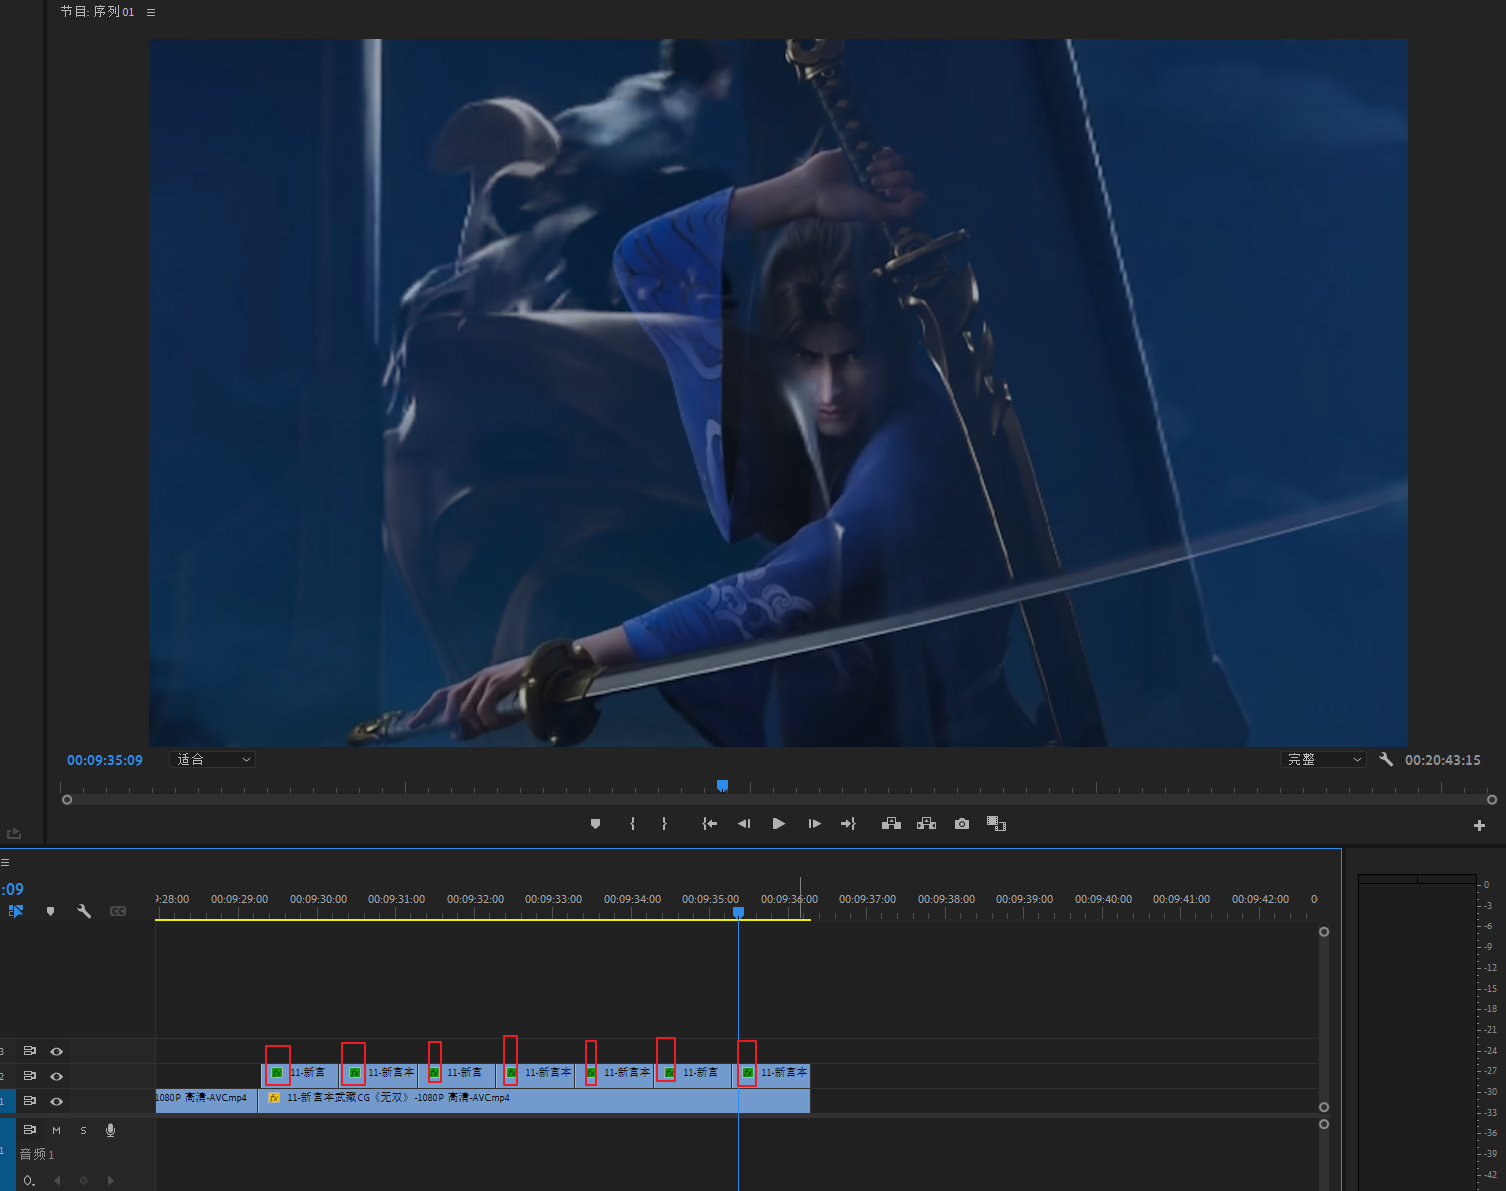Open the 完整 playback resolution dropdown
Viewport: 1506px width, 1191px height.
pos(1322,760)
